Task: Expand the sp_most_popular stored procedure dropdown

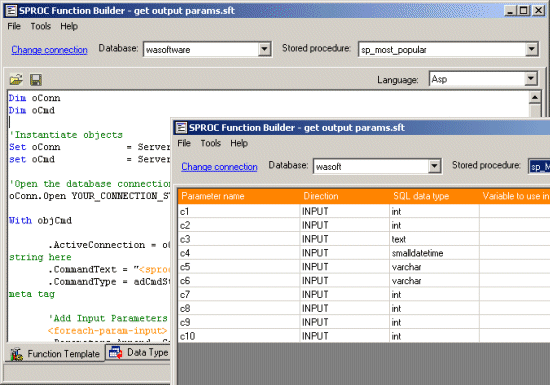Action: pyautogui.click(x=531, y=49)
